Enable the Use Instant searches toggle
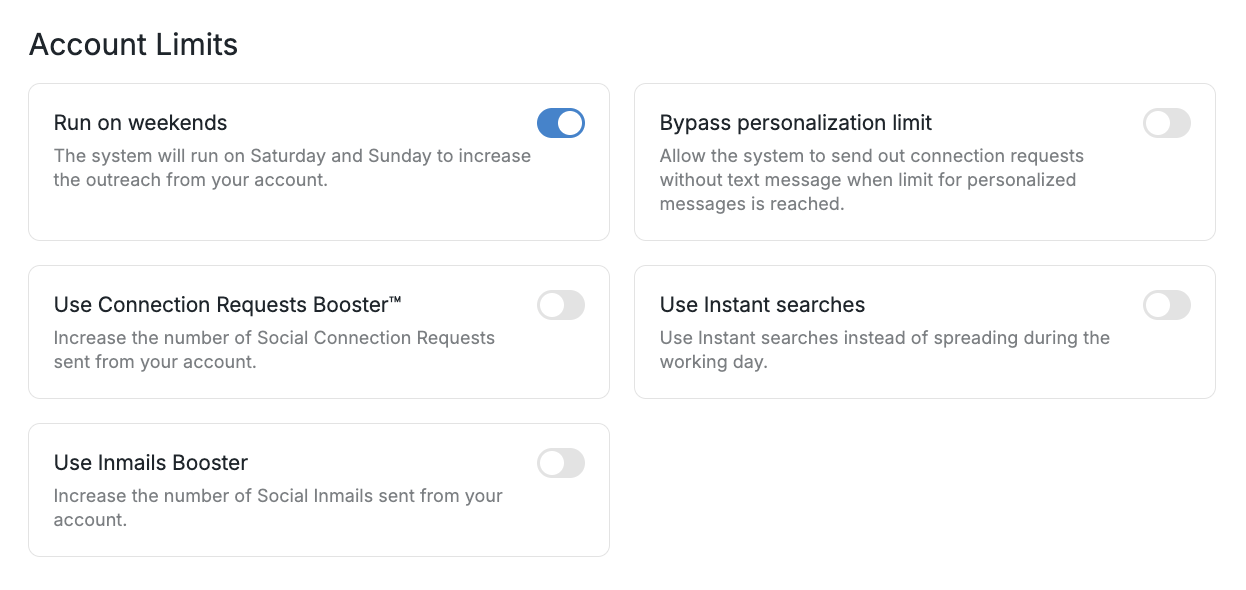 click(1166, 305)
